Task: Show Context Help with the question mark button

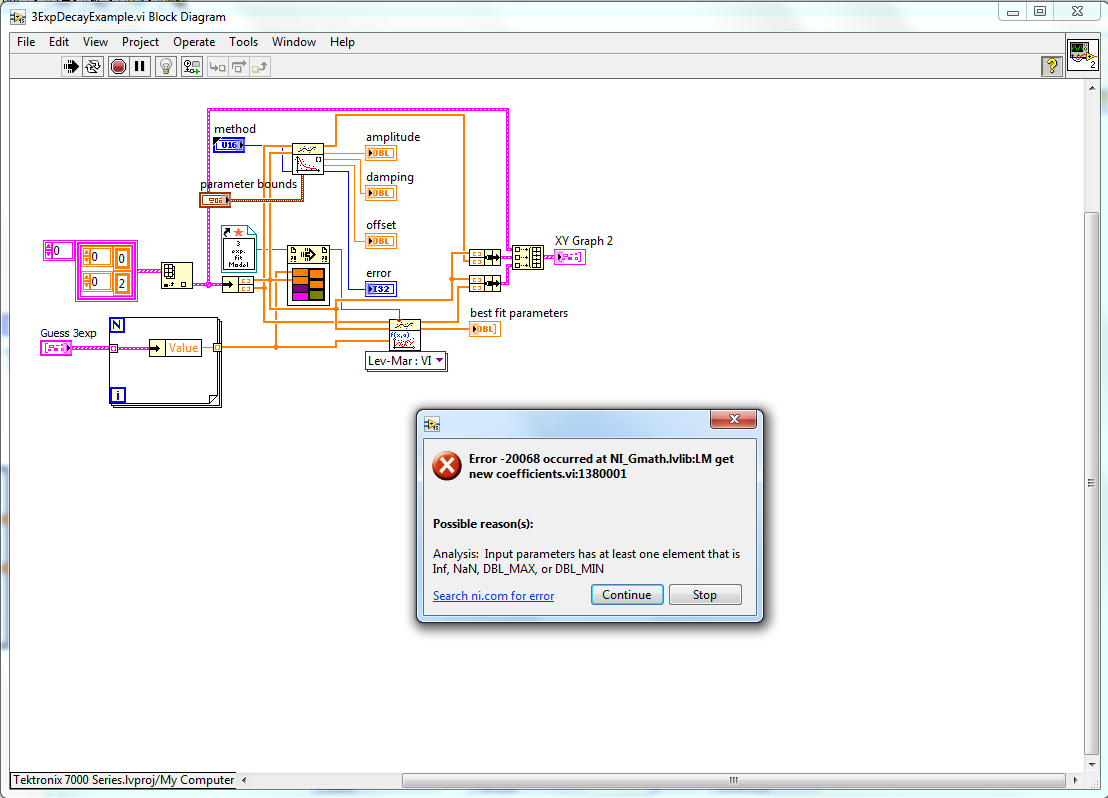Action: [x=1051, y=66]
